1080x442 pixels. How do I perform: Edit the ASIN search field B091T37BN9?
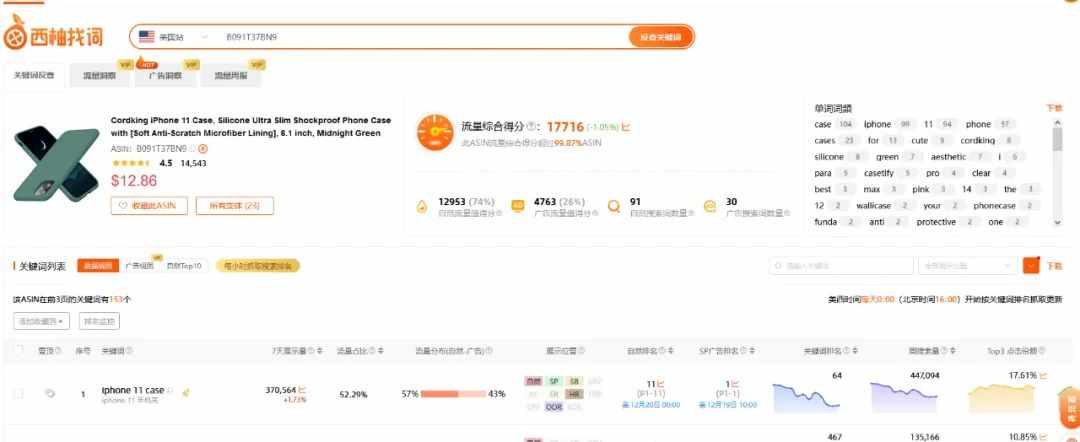click(x=420, y=37)
